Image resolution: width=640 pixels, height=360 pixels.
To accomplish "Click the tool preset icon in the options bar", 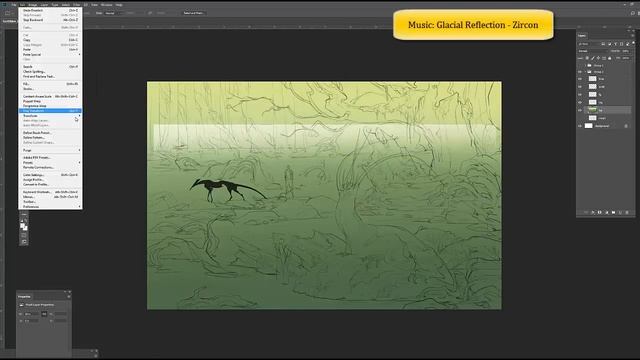I will [8, 13].
